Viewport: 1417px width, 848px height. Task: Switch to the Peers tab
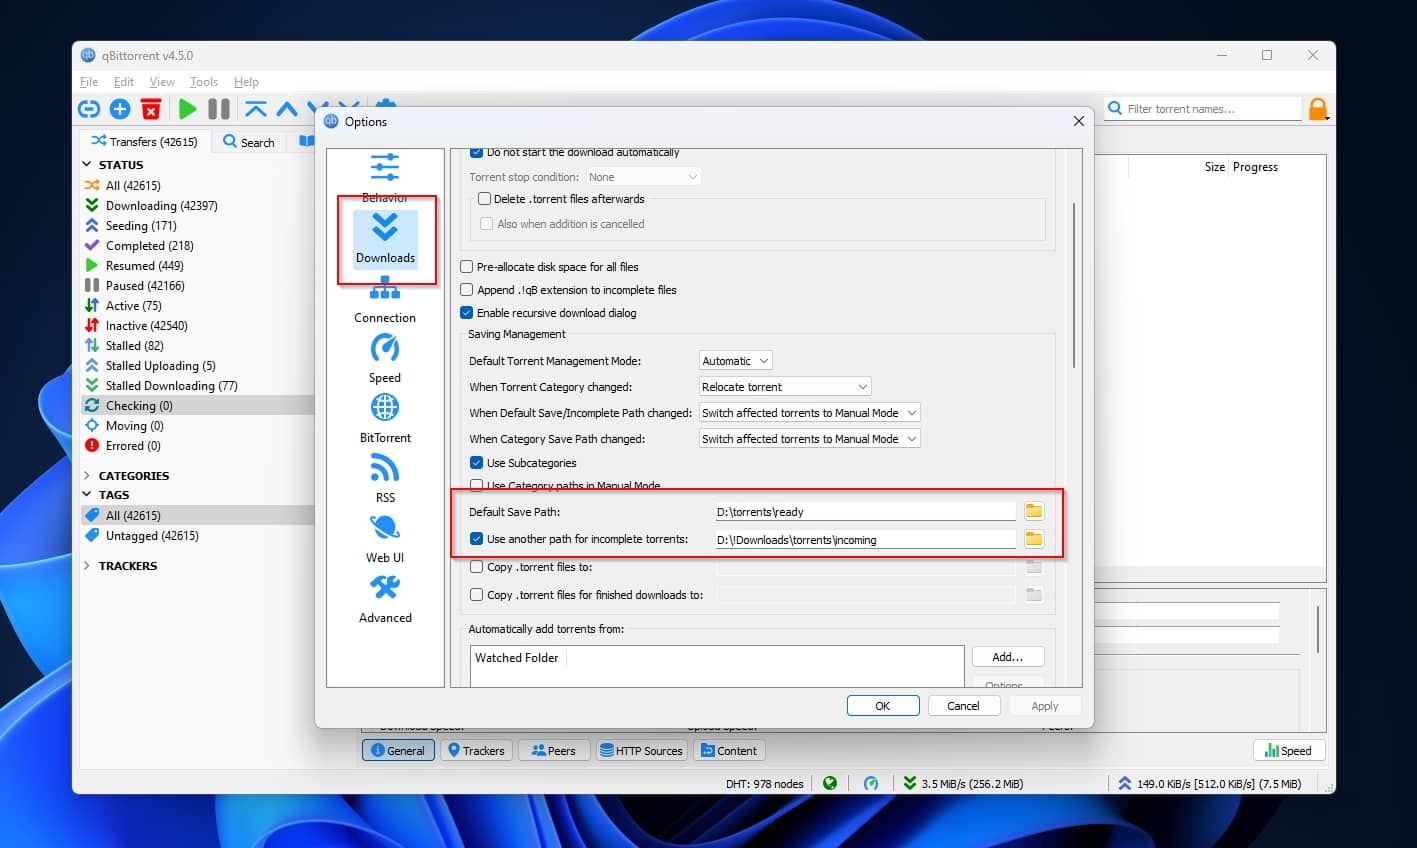553,750
